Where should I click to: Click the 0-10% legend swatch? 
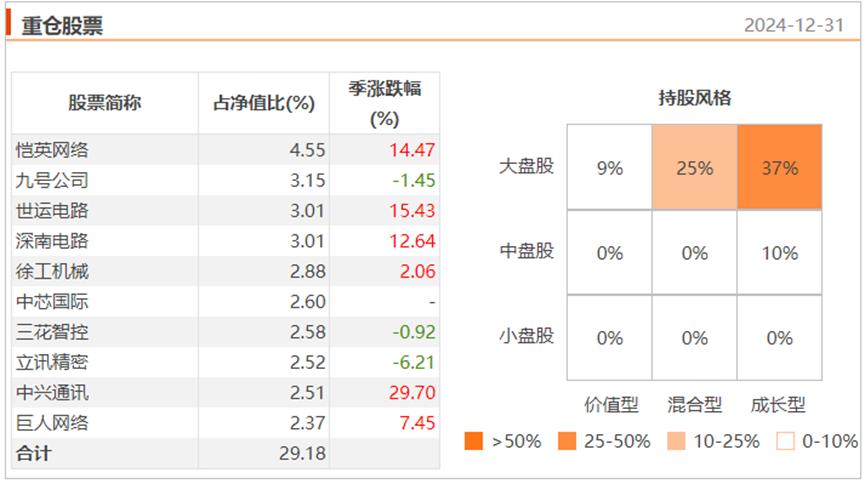click(x=787, y=441)
